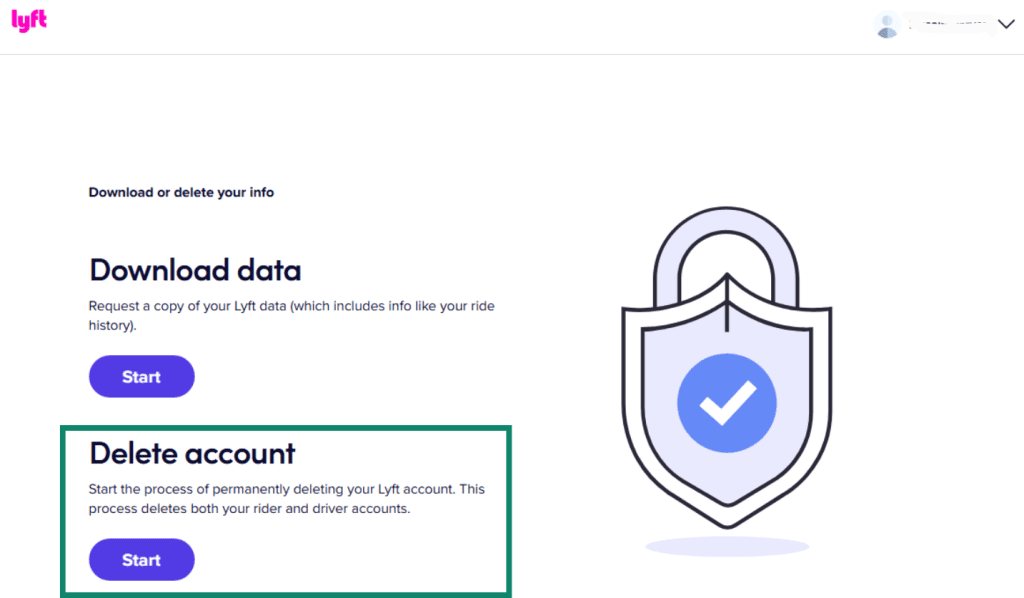The height and width of the screenshot is (598, 1024).
Task: Start the Download data request
Action: click(x=141, y=376)
